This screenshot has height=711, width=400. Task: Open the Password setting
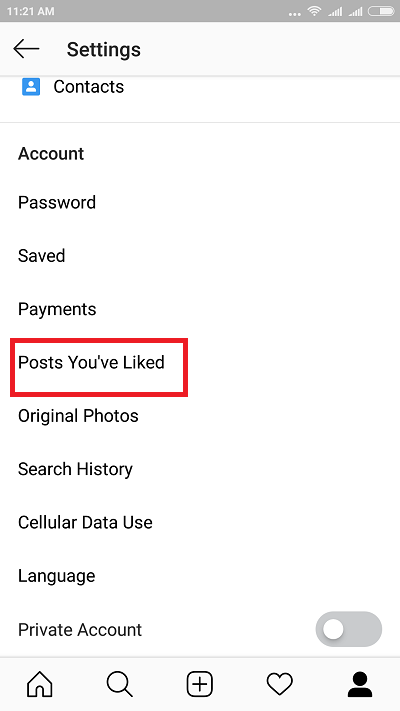click(200, 202)
